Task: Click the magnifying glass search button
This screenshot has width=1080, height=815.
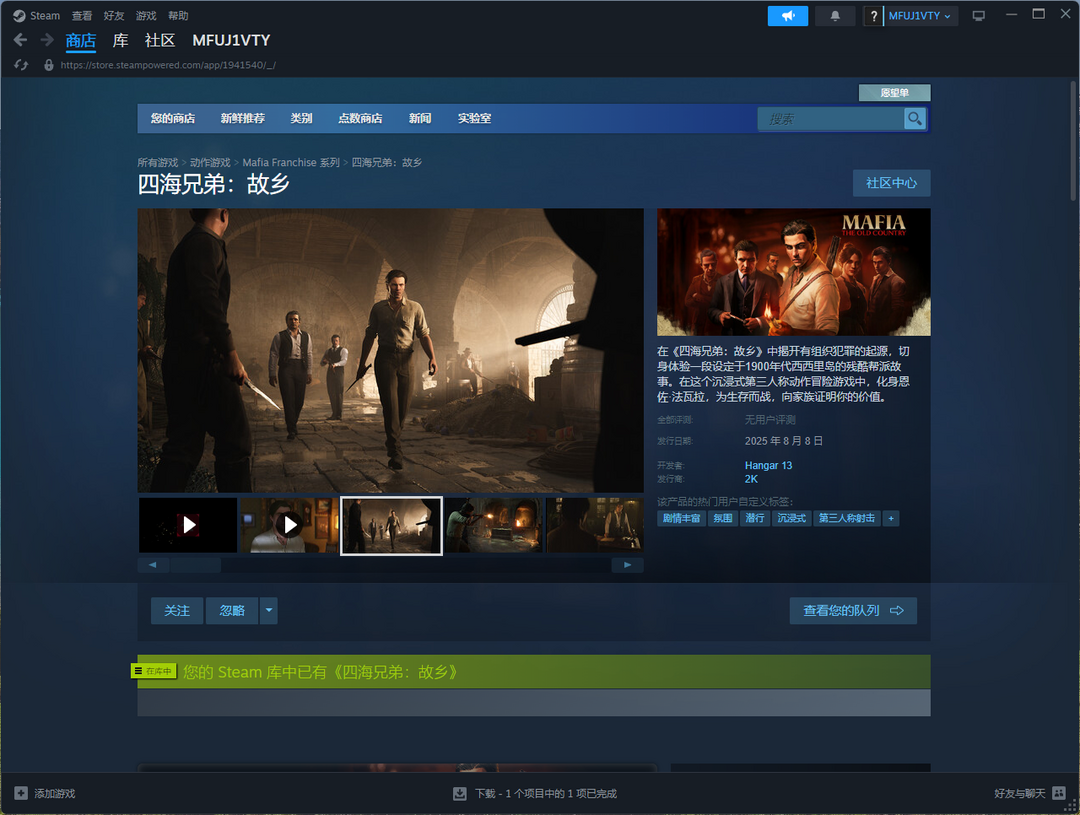Action: tap(915, 118)
